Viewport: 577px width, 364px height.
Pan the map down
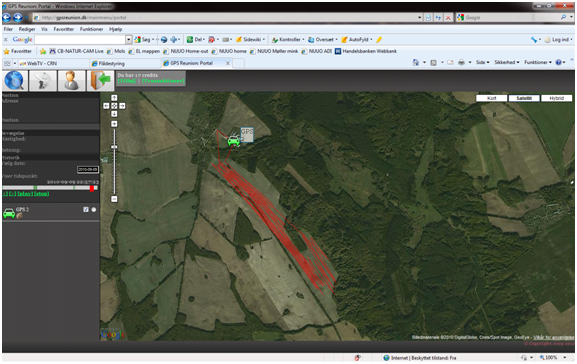click(114, 114)
